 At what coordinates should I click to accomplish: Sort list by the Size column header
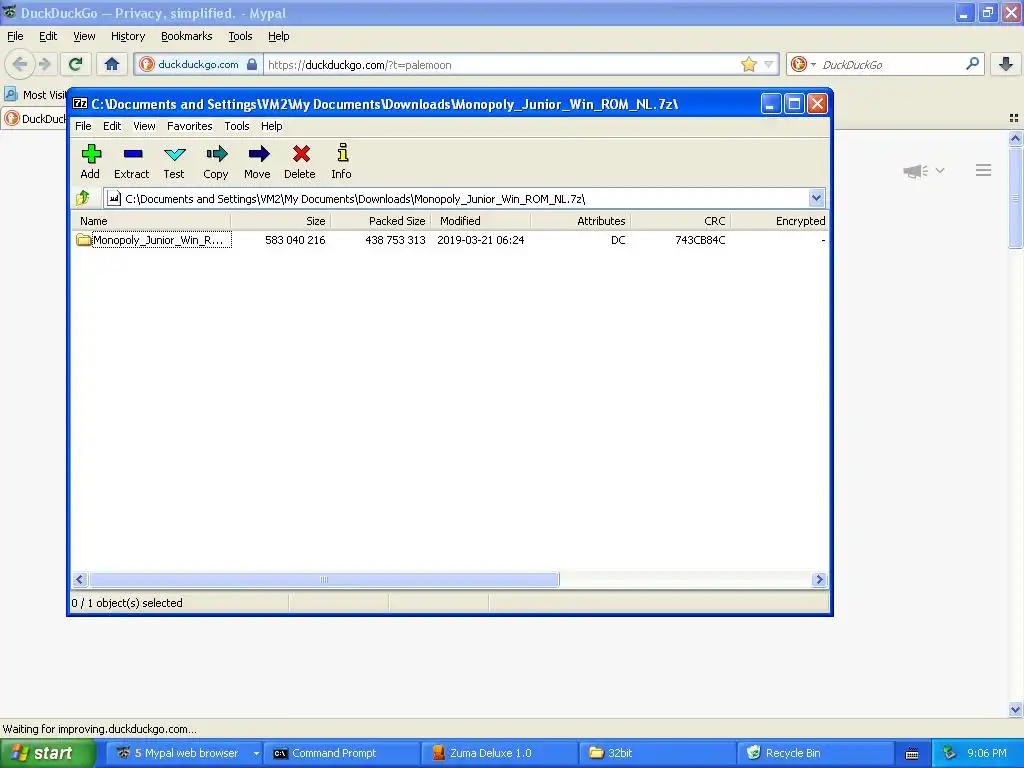(281, 221)
